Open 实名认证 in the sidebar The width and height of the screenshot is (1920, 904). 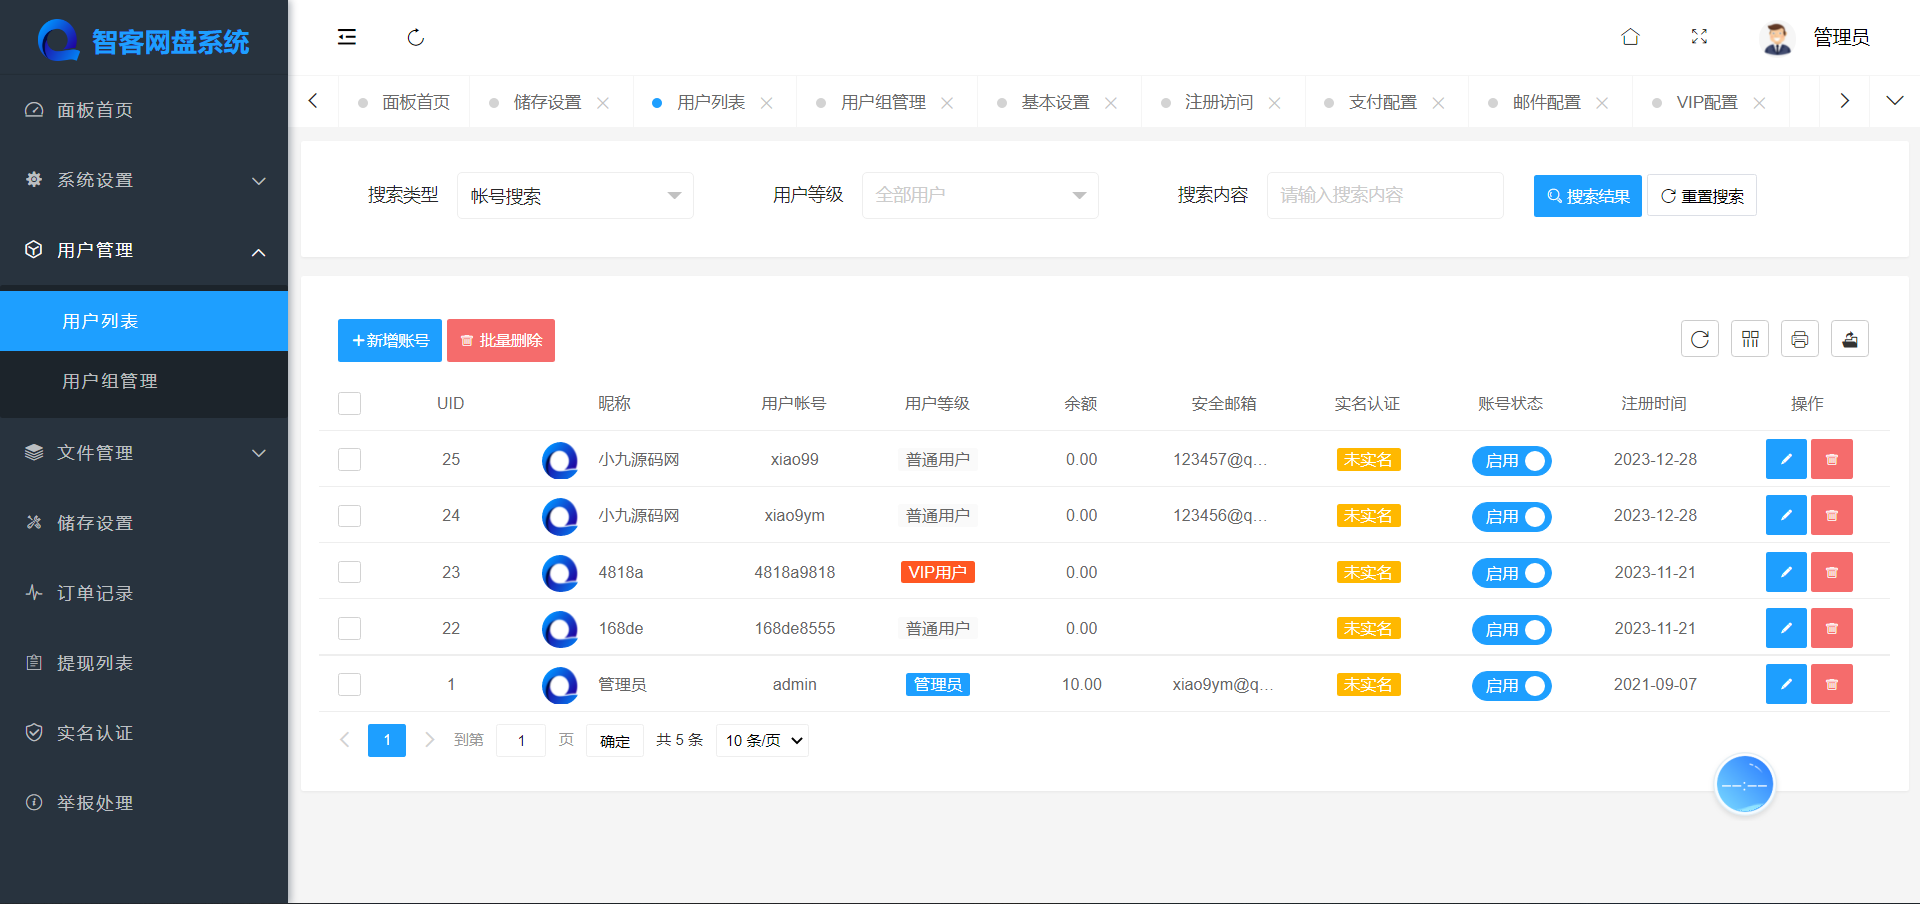pos(144,733)
